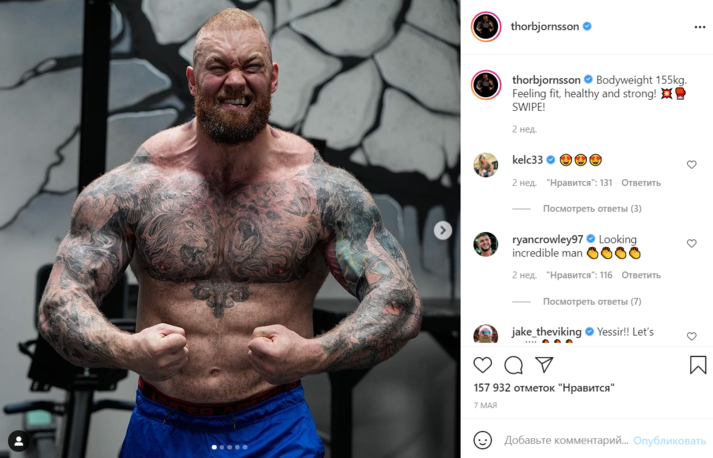Open thorbjornsson profile from header username
713x458 pixels.
544,27
